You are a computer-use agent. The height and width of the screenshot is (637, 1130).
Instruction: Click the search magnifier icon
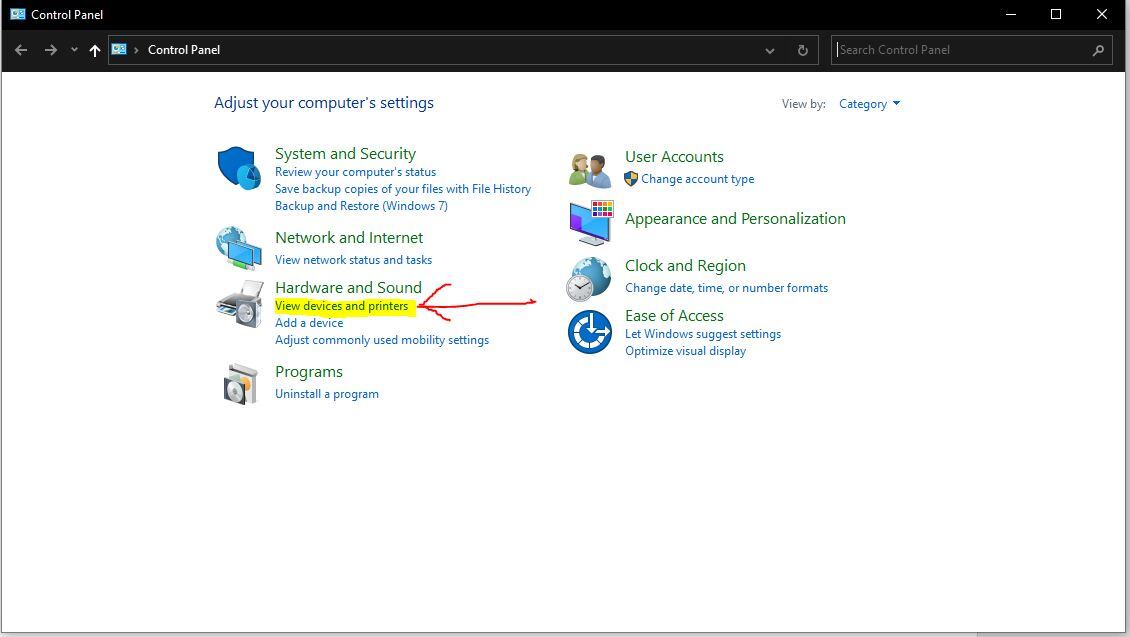tap(1098, 50)
